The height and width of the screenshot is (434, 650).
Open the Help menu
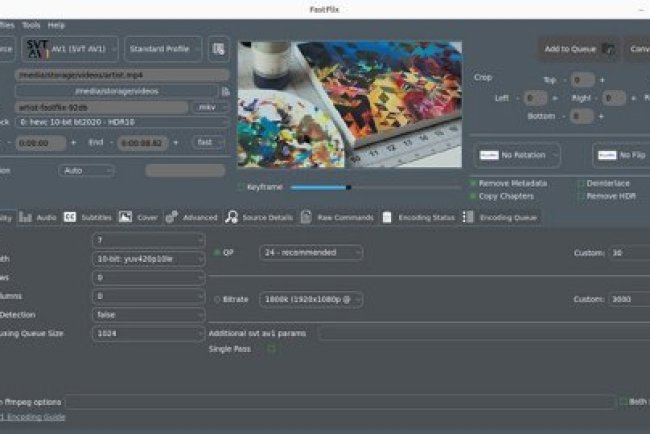coord(56,24)
